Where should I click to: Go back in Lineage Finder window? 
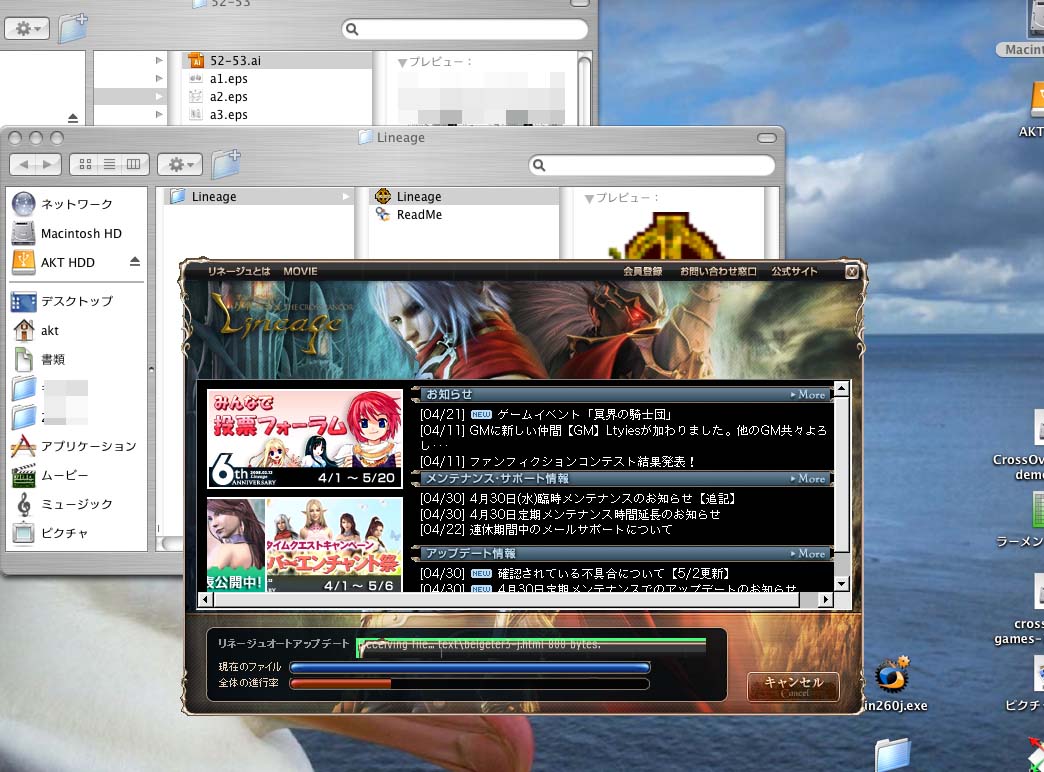click(23, 164)
